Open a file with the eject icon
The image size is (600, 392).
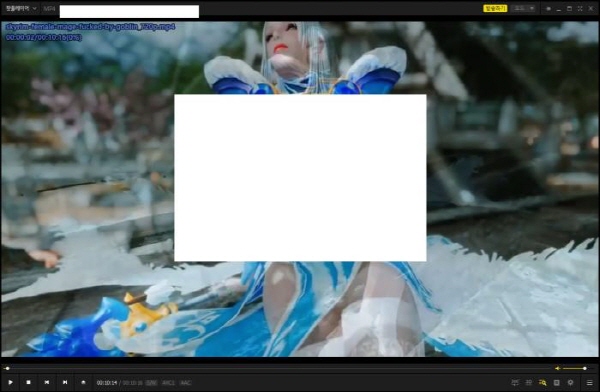[83, 382]
